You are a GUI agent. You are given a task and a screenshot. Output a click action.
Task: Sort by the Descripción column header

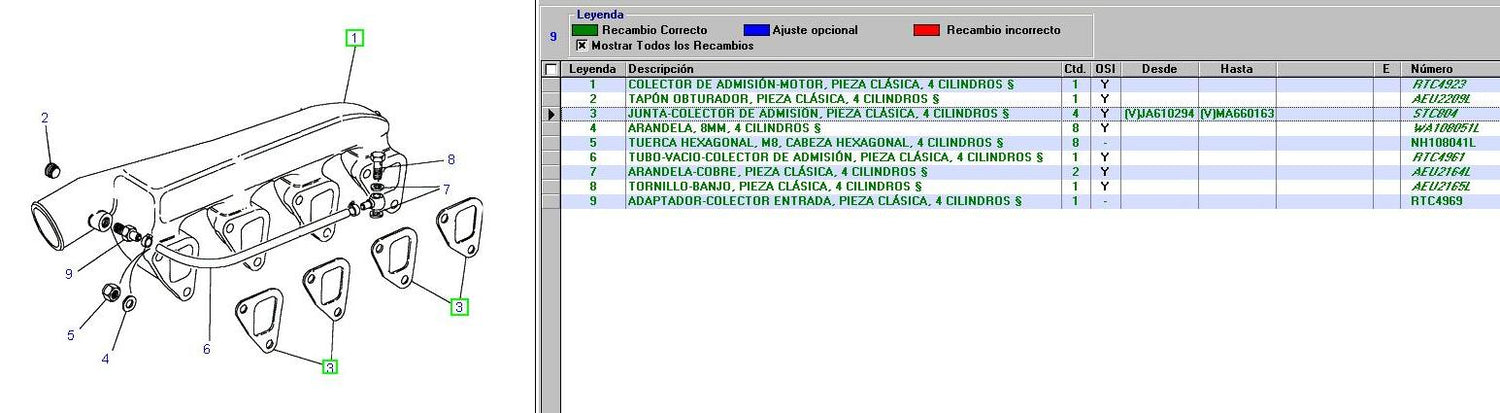842,69
